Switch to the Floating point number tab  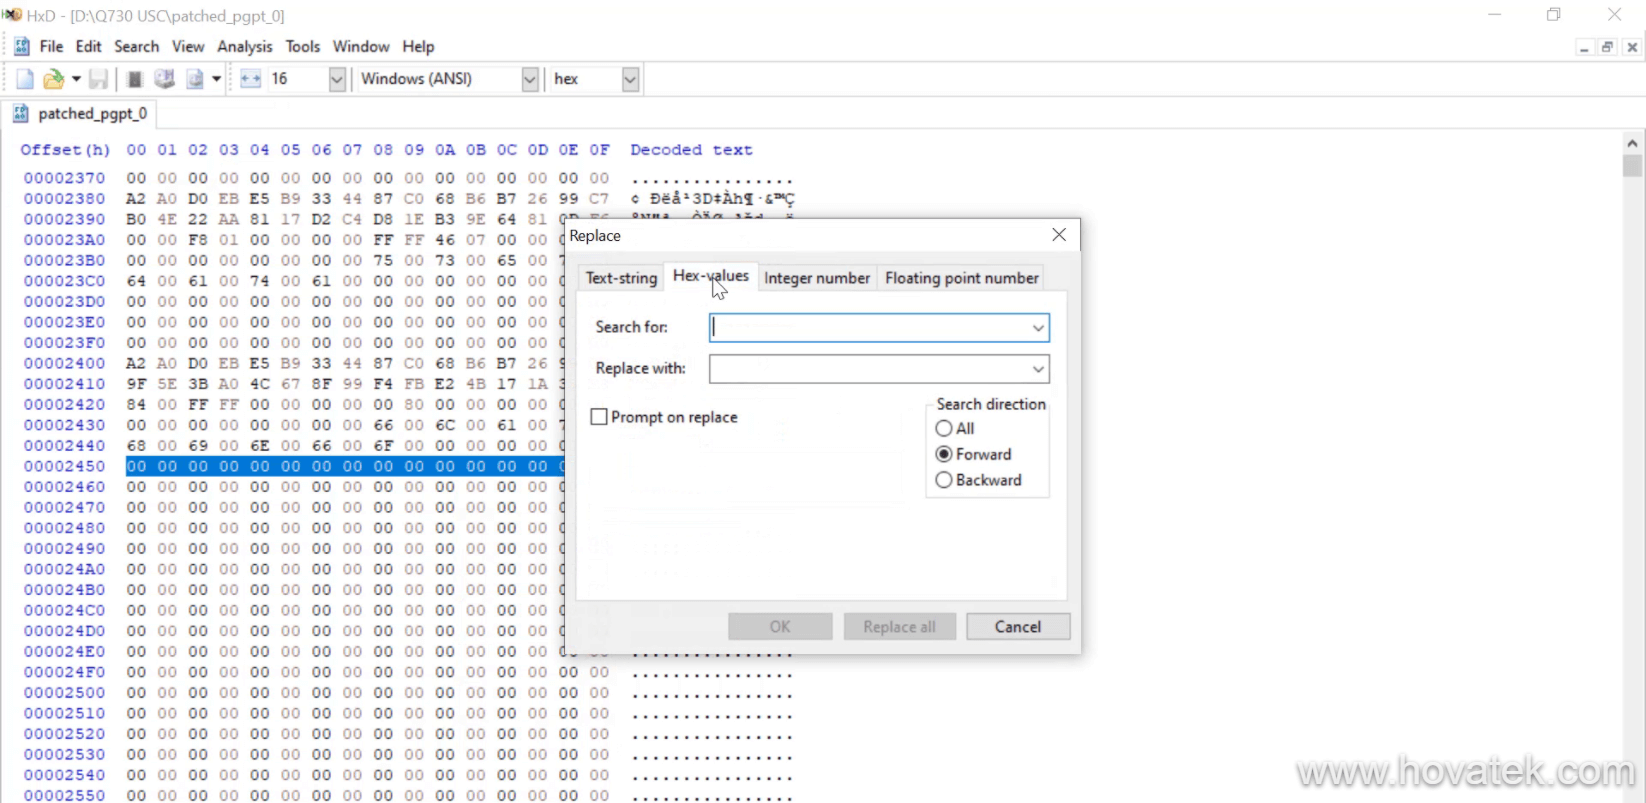click(962, 278)
